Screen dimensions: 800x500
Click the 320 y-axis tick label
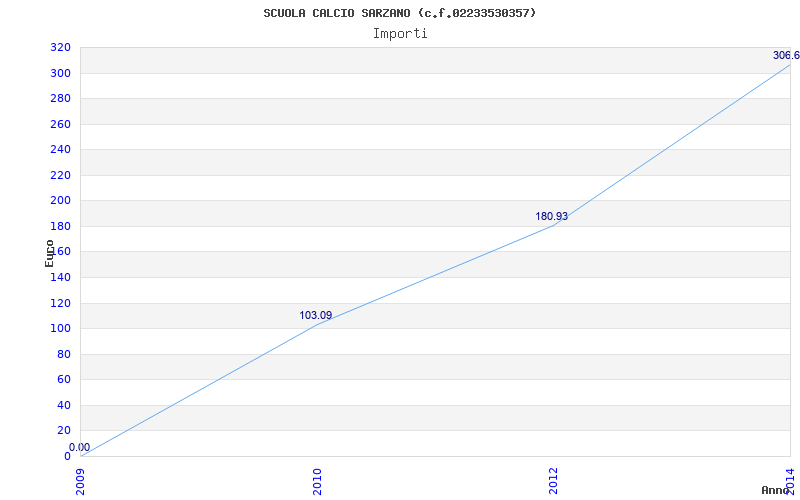(x=60, y=47)
